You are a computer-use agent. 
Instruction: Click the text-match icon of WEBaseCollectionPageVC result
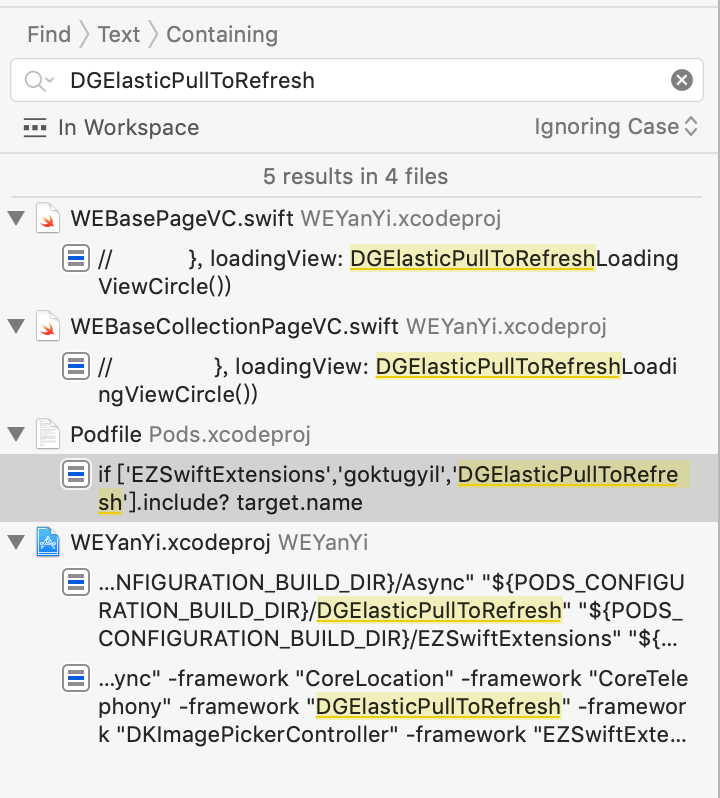click(x=76, y=366)
